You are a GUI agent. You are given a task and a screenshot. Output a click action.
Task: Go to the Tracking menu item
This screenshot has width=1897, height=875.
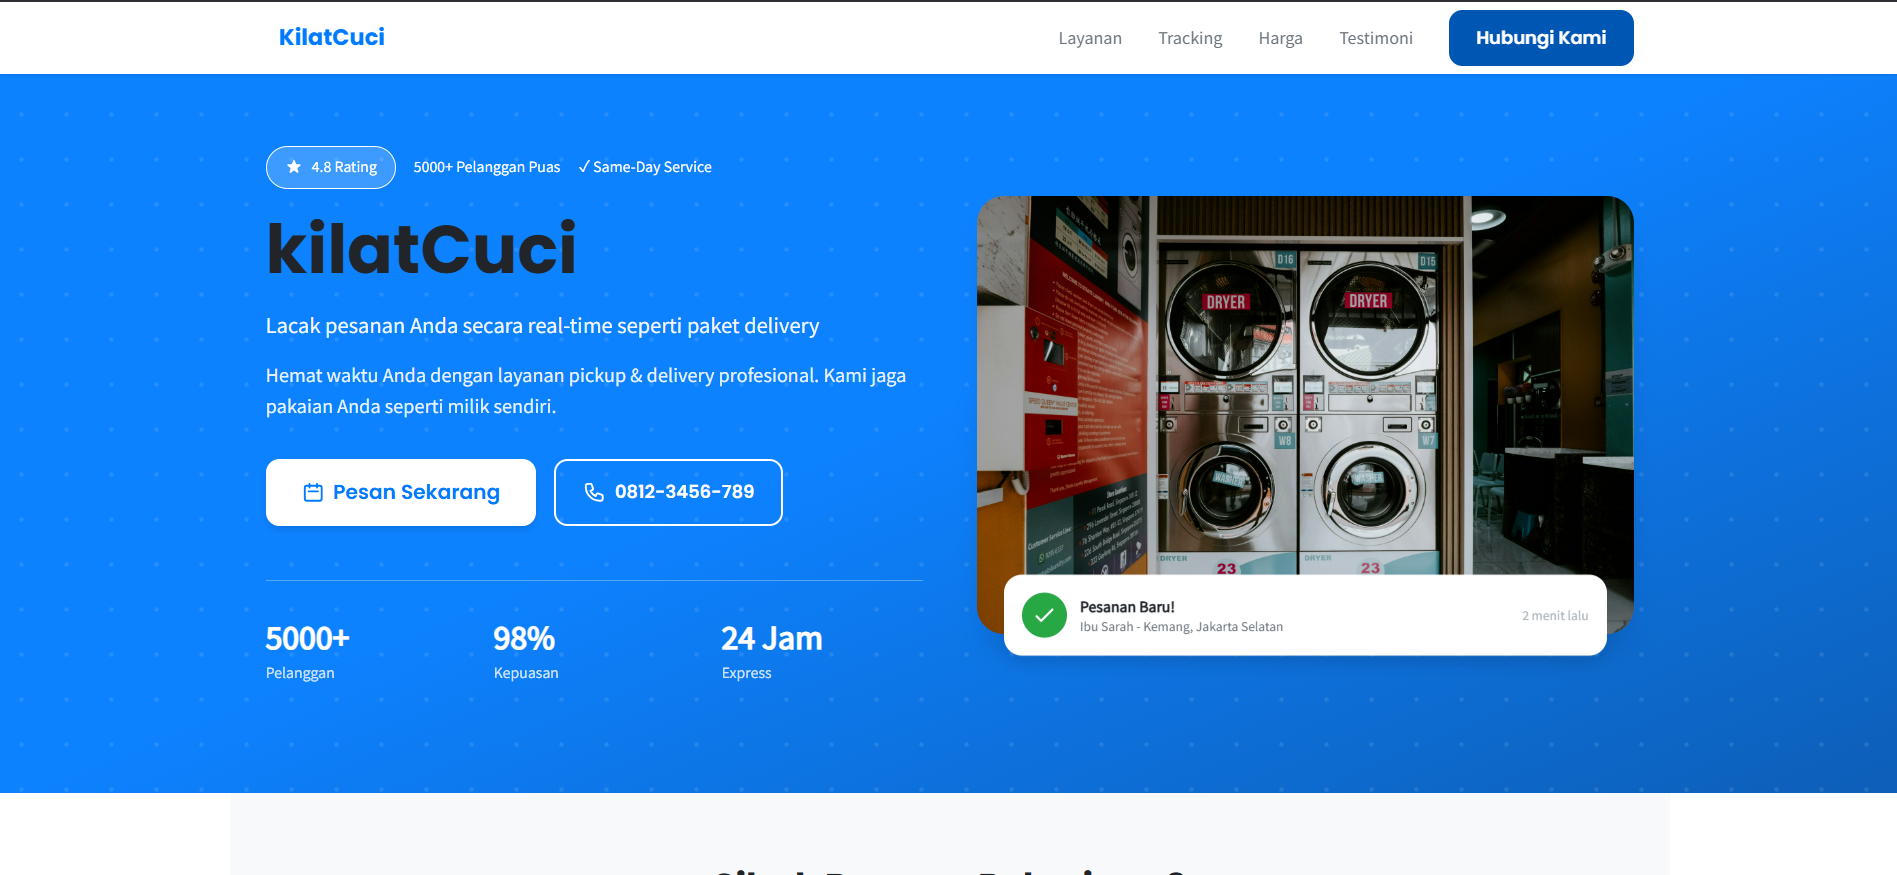[x=1189, y=38]
